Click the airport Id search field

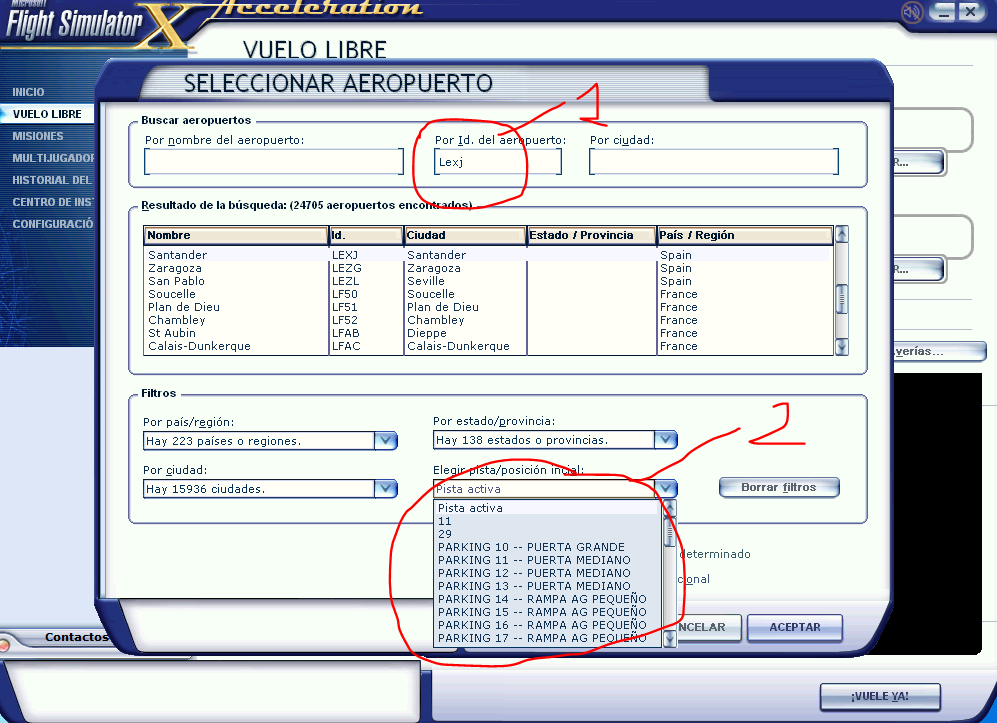click(497, 162)
